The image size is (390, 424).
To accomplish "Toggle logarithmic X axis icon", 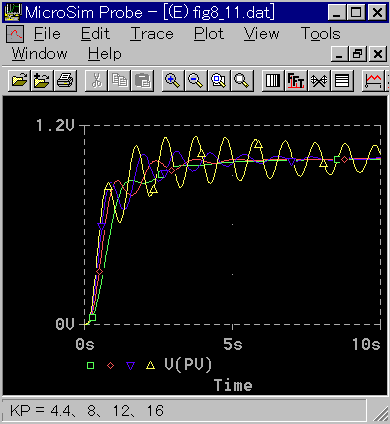I will [273, 80].
